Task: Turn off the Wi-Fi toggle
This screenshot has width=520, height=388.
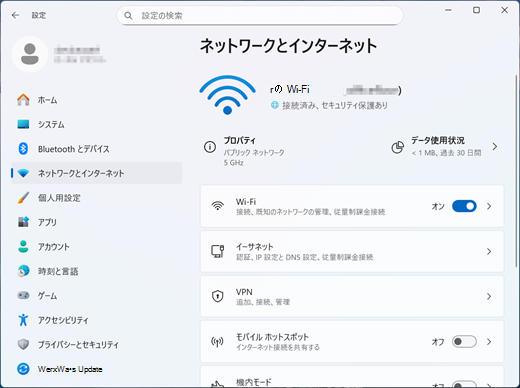Action: click(464, 206)
